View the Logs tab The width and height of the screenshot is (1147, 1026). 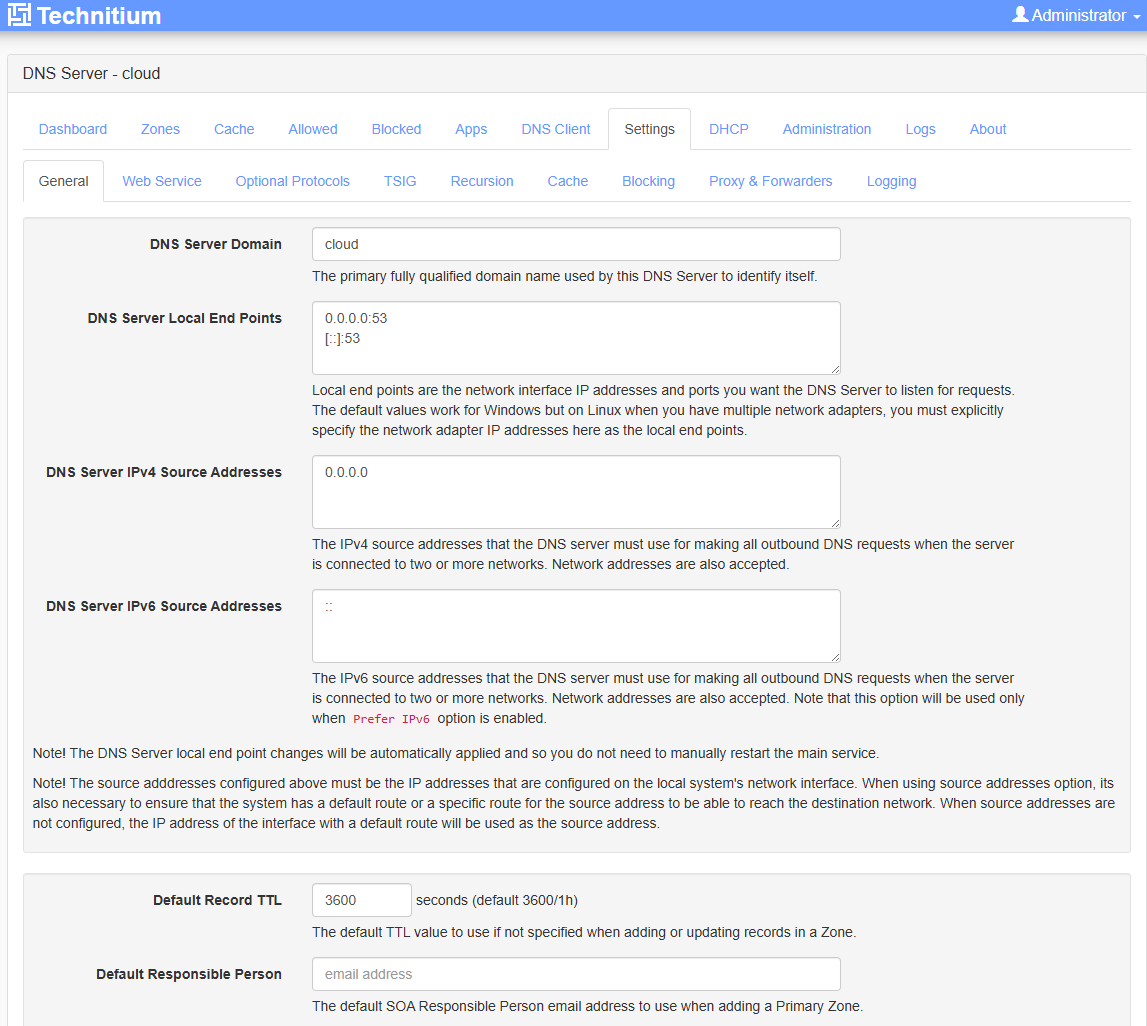coord(920,129)
